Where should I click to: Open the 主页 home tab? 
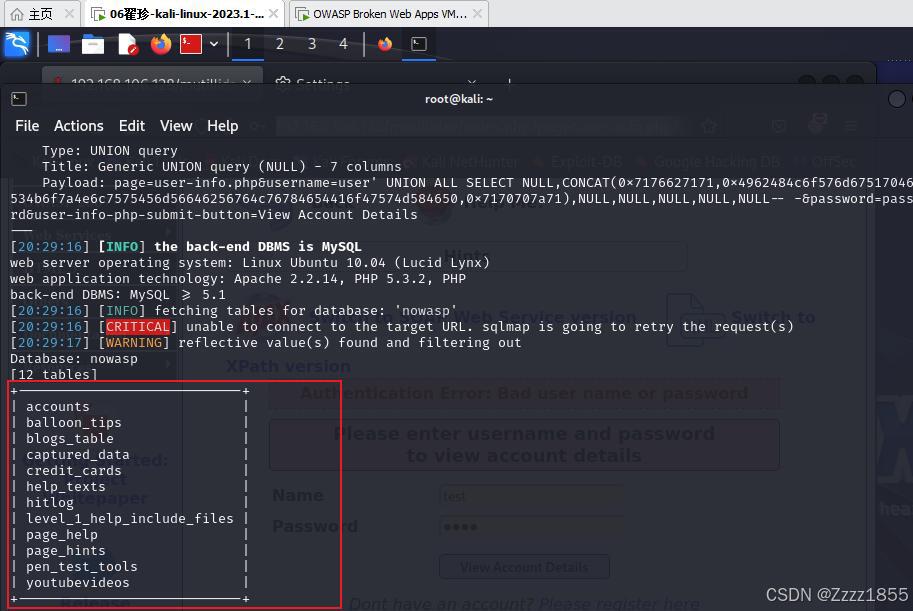point(33,14)
